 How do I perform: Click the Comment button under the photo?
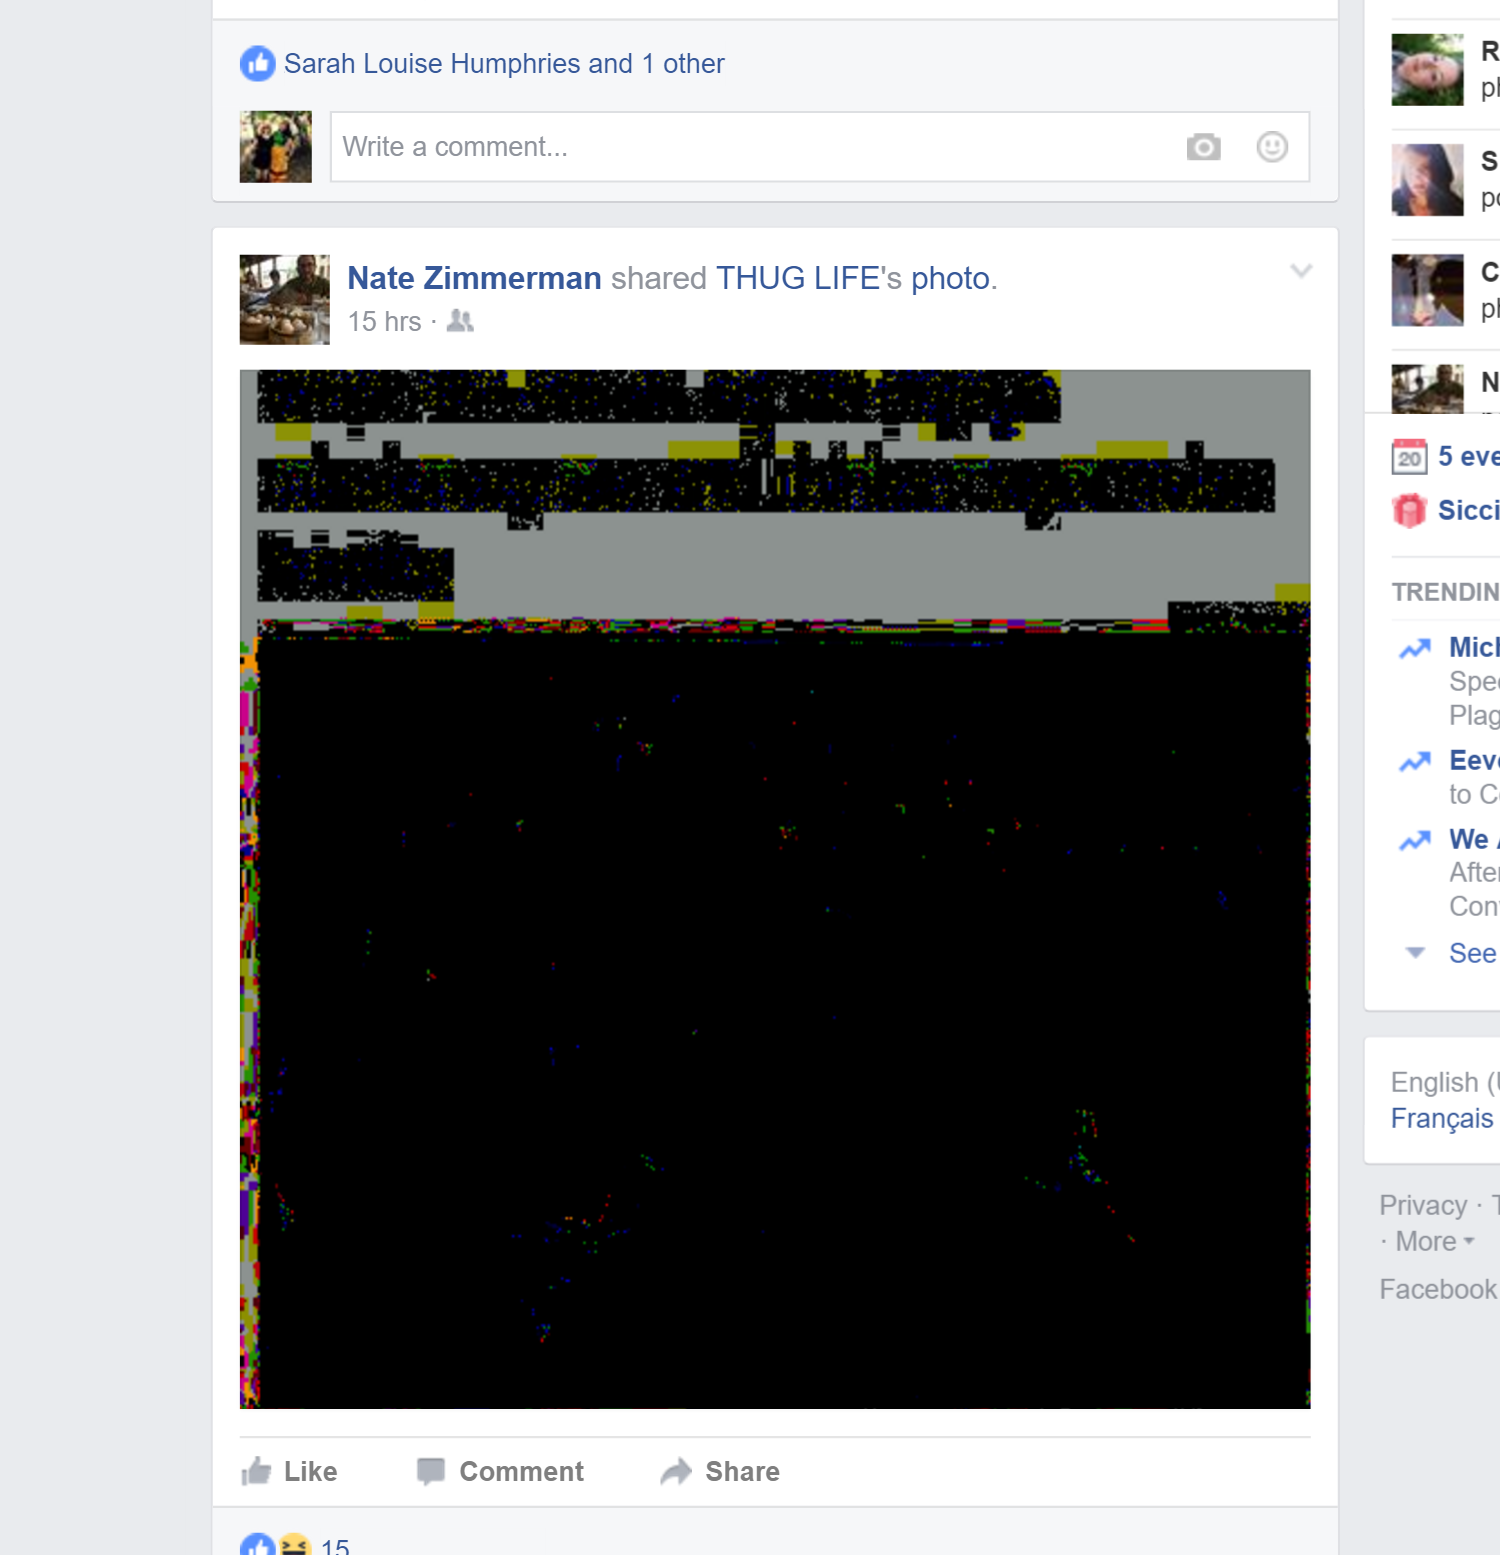[500, 1471]
